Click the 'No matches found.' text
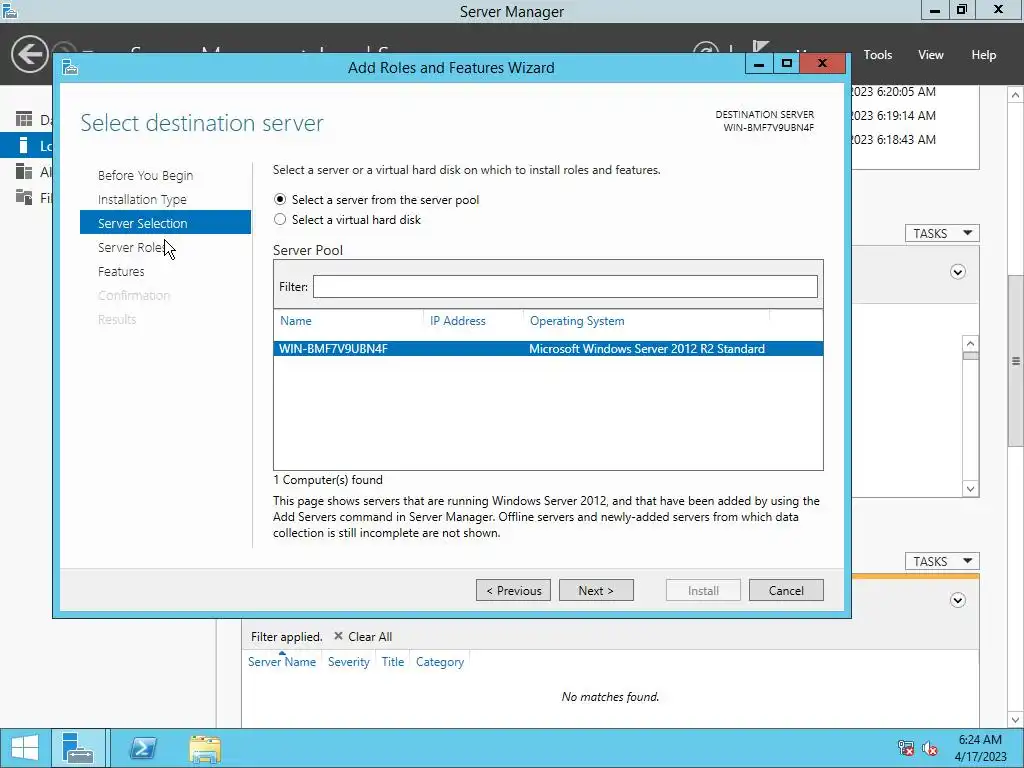 click(610, 697)
